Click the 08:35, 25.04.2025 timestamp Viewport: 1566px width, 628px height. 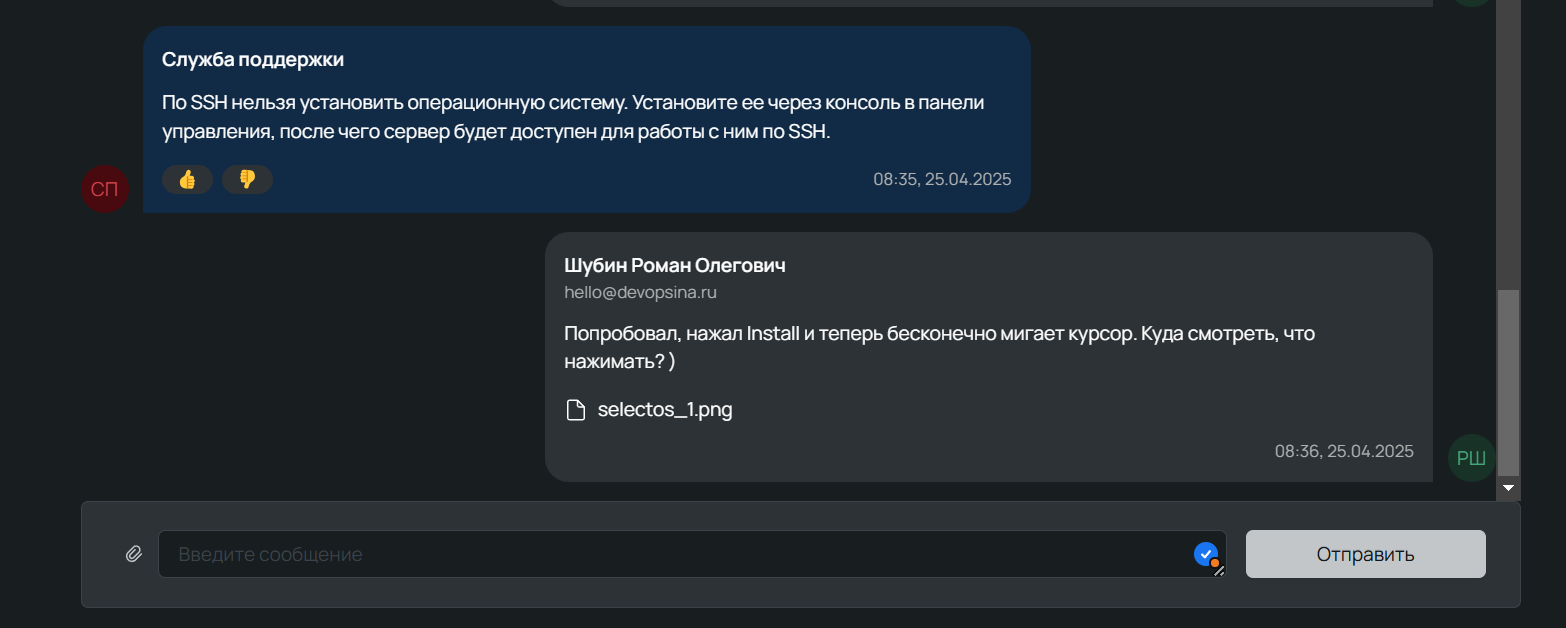click(x=942, y=180)
